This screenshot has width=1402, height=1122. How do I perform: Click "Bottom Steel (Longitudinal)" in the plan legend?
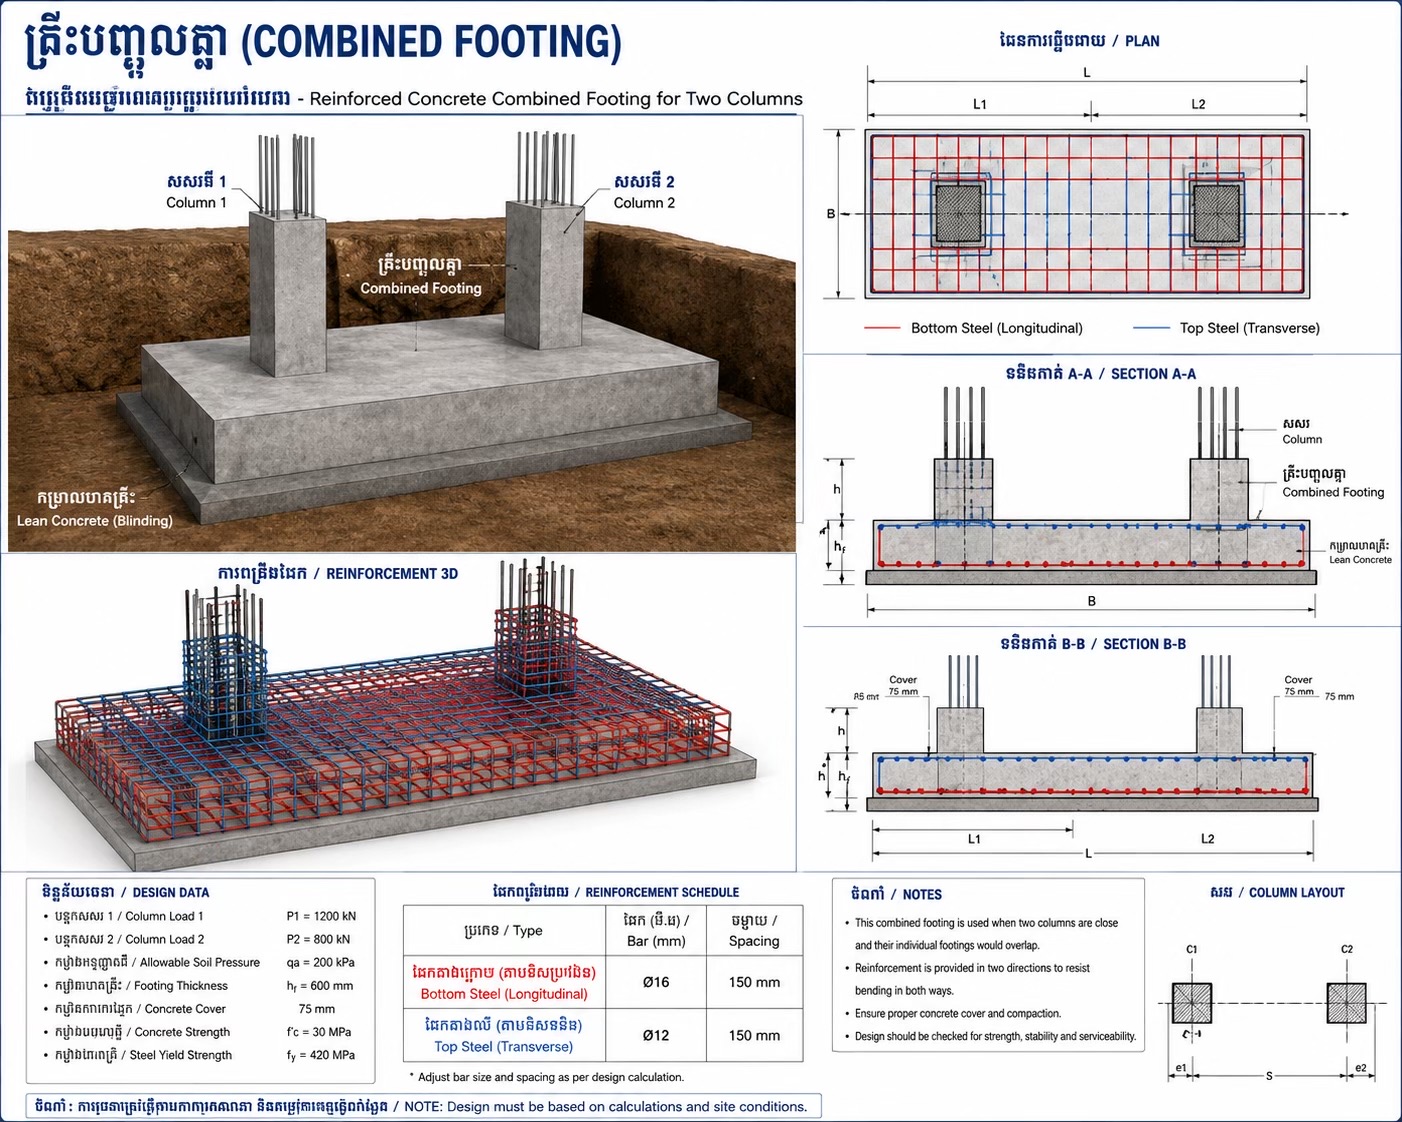[996, 328]
